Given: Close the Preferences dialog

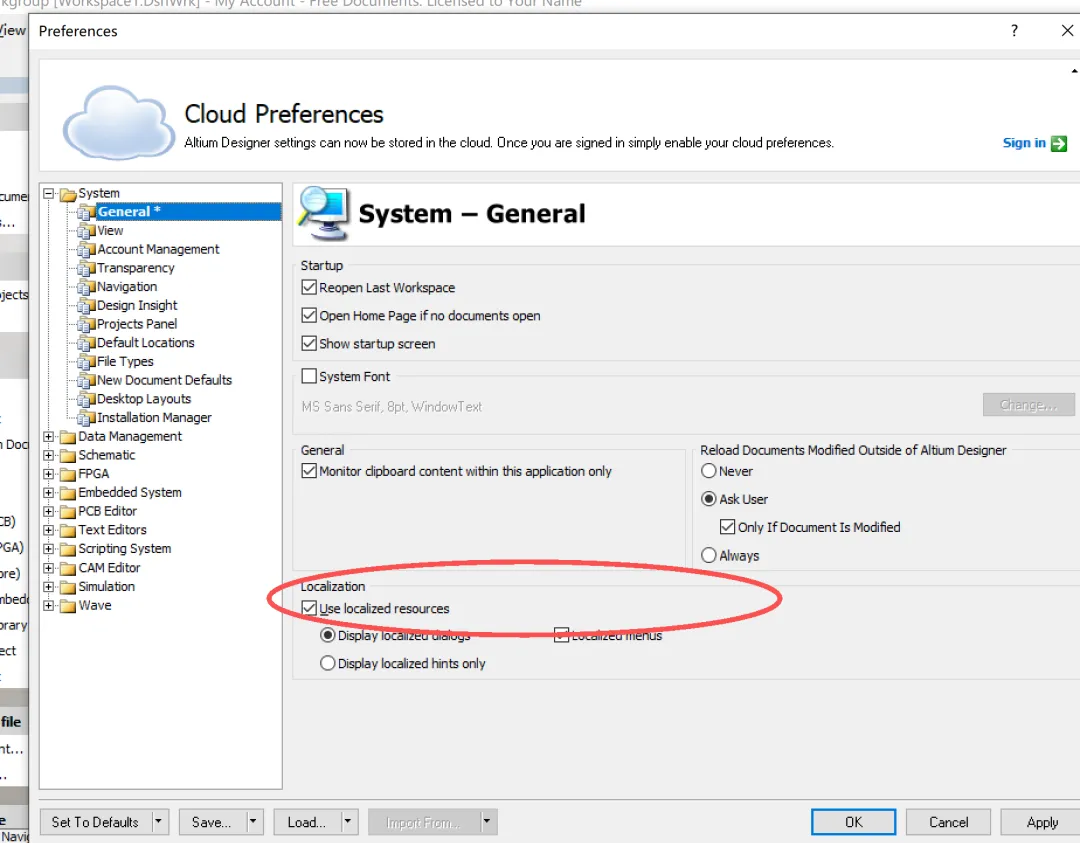Looking at the screenshot, I should coord(1067,31).
